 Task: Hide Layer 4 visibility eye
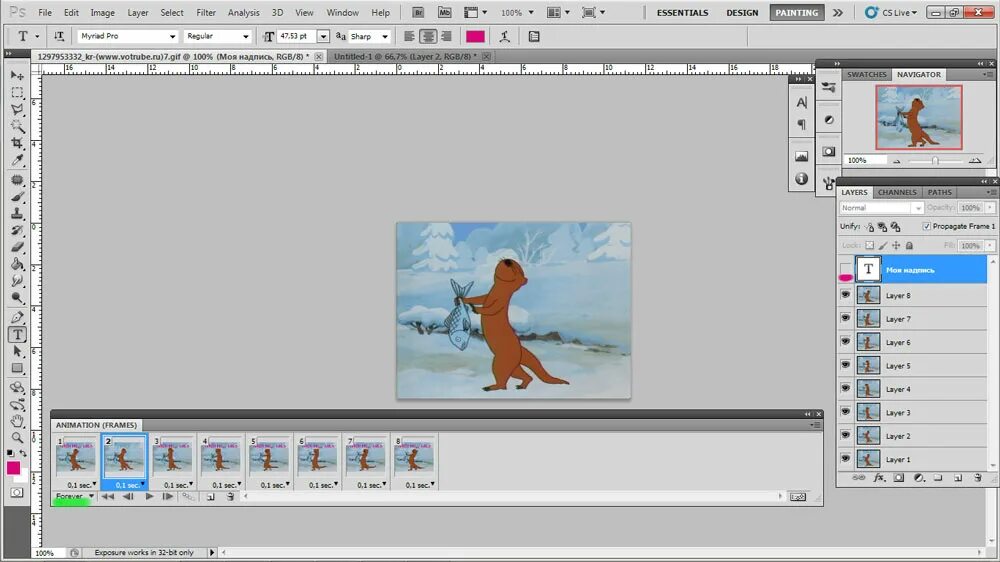[846, 388]
